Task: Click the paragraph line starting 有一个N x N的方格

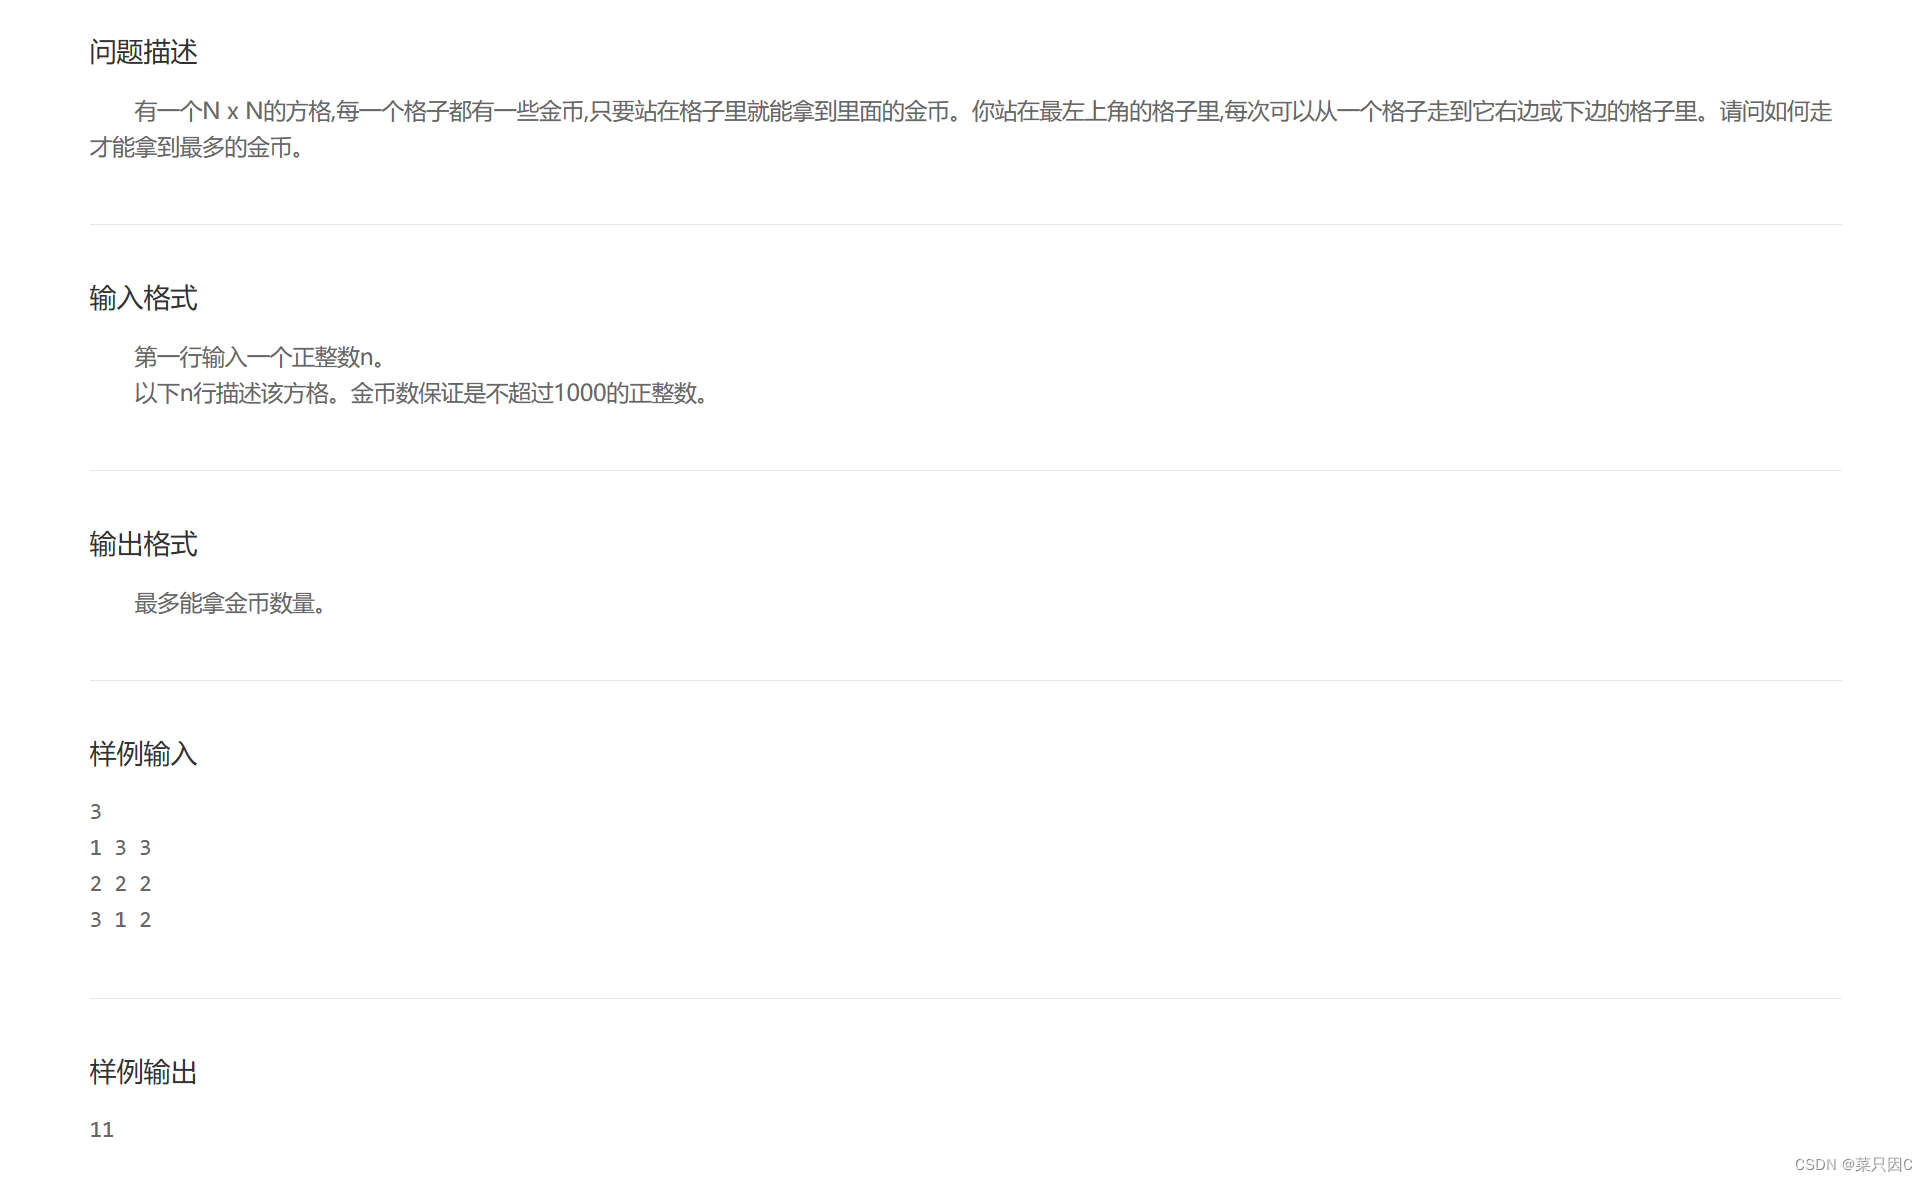Action: click(x=983, y=111)
